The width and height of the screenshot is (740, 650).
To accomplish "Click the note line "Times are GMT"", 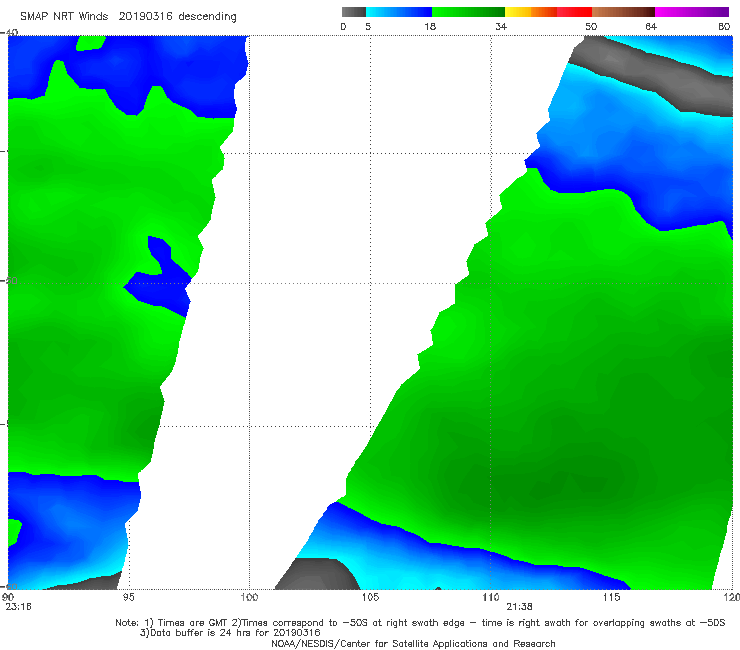I will click(x=193, y=623).
